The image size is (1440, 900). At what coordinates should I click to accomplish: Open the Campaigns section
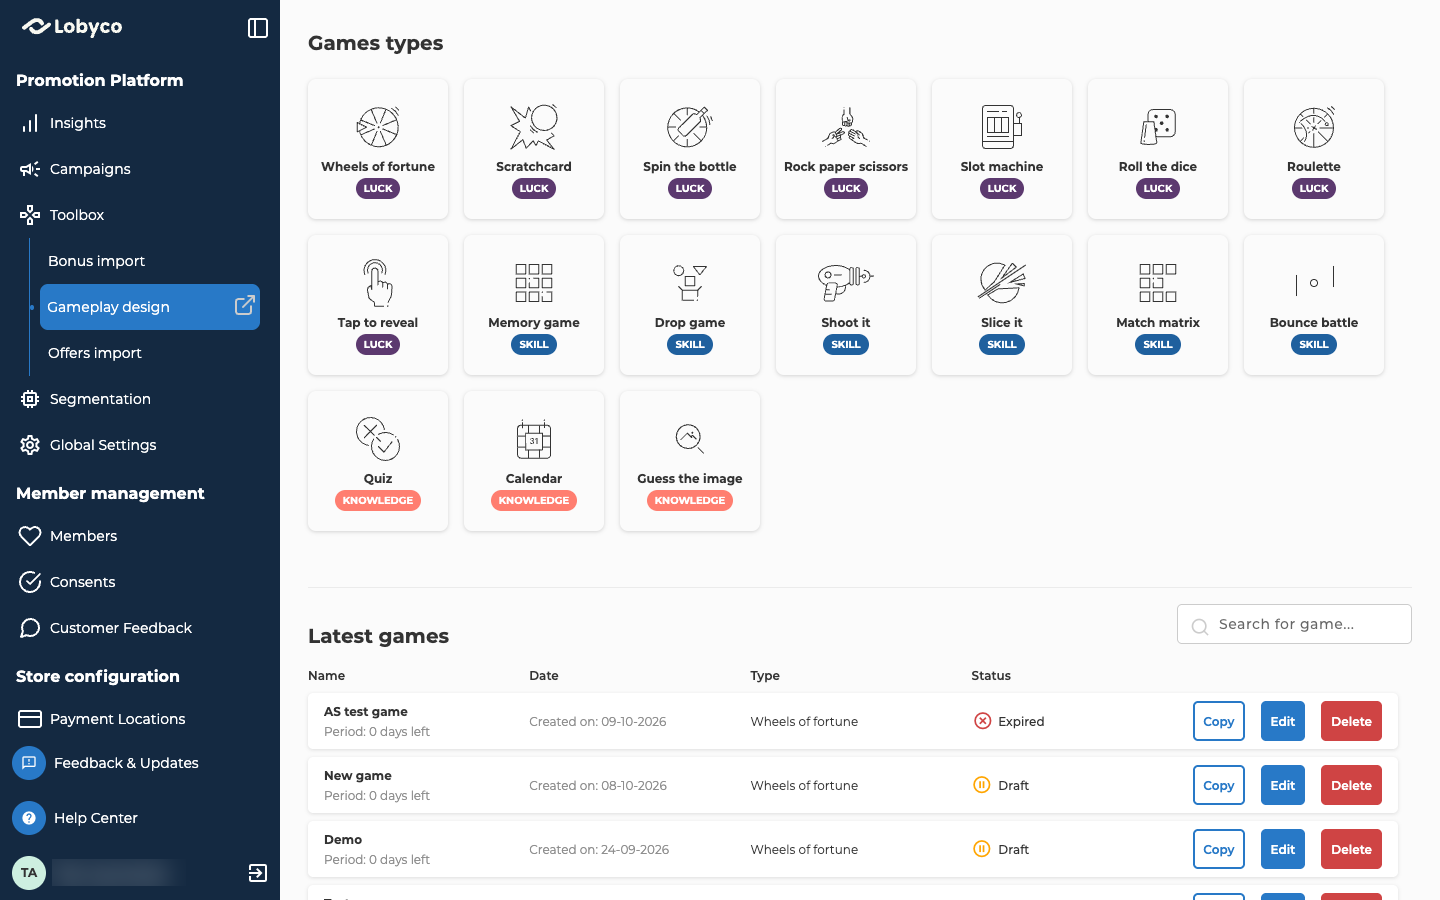pos(90,169)
